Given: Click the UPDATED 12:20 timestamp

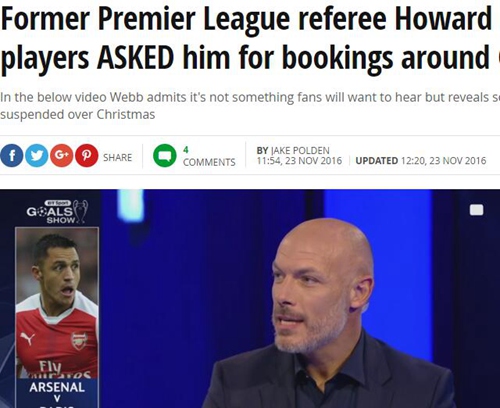Looking at the screenshot, I should pyautogui.click(x=421, y=161).
